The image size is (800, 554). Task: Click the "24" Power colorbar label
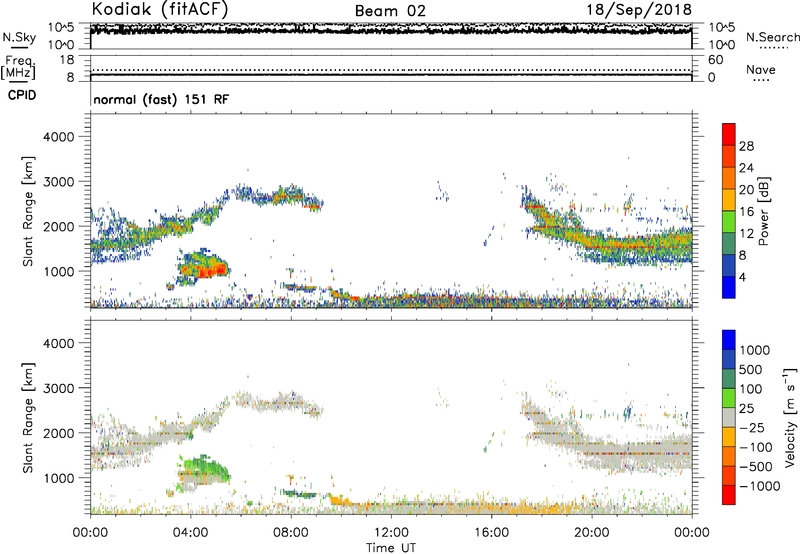(x=746, y=168)
